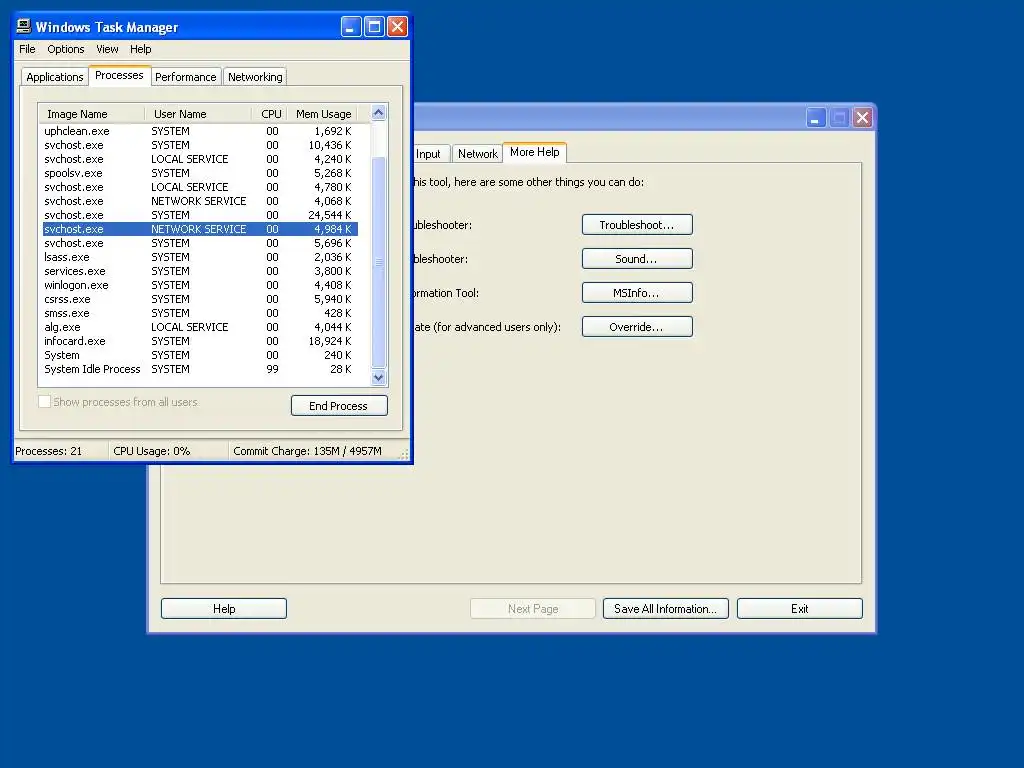The height and width of the screenshot is (768, 1024).
Task: Select svchost.exe using 4,240 K memory
Action: click(x=200, y=159)
